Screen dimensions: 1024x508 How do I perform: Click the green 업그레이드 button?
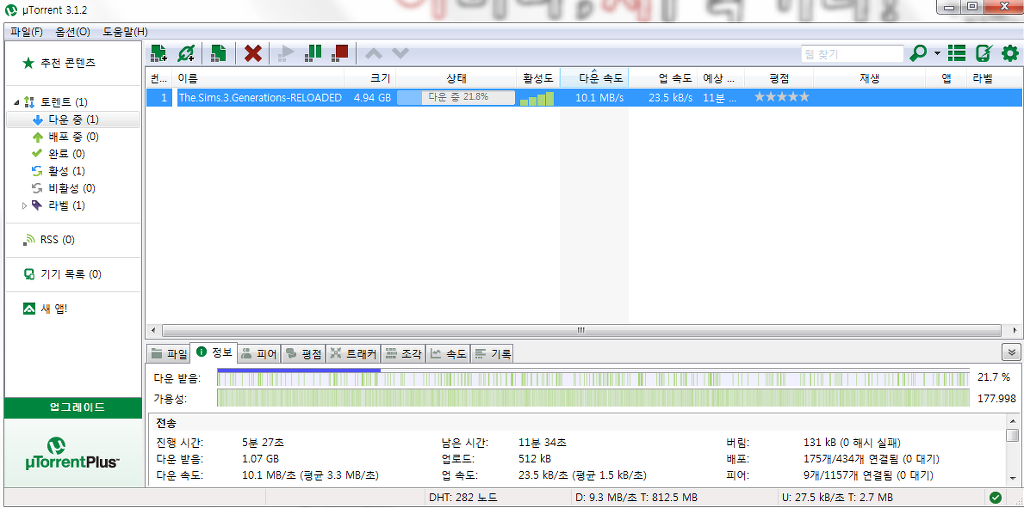pos(73,407)
